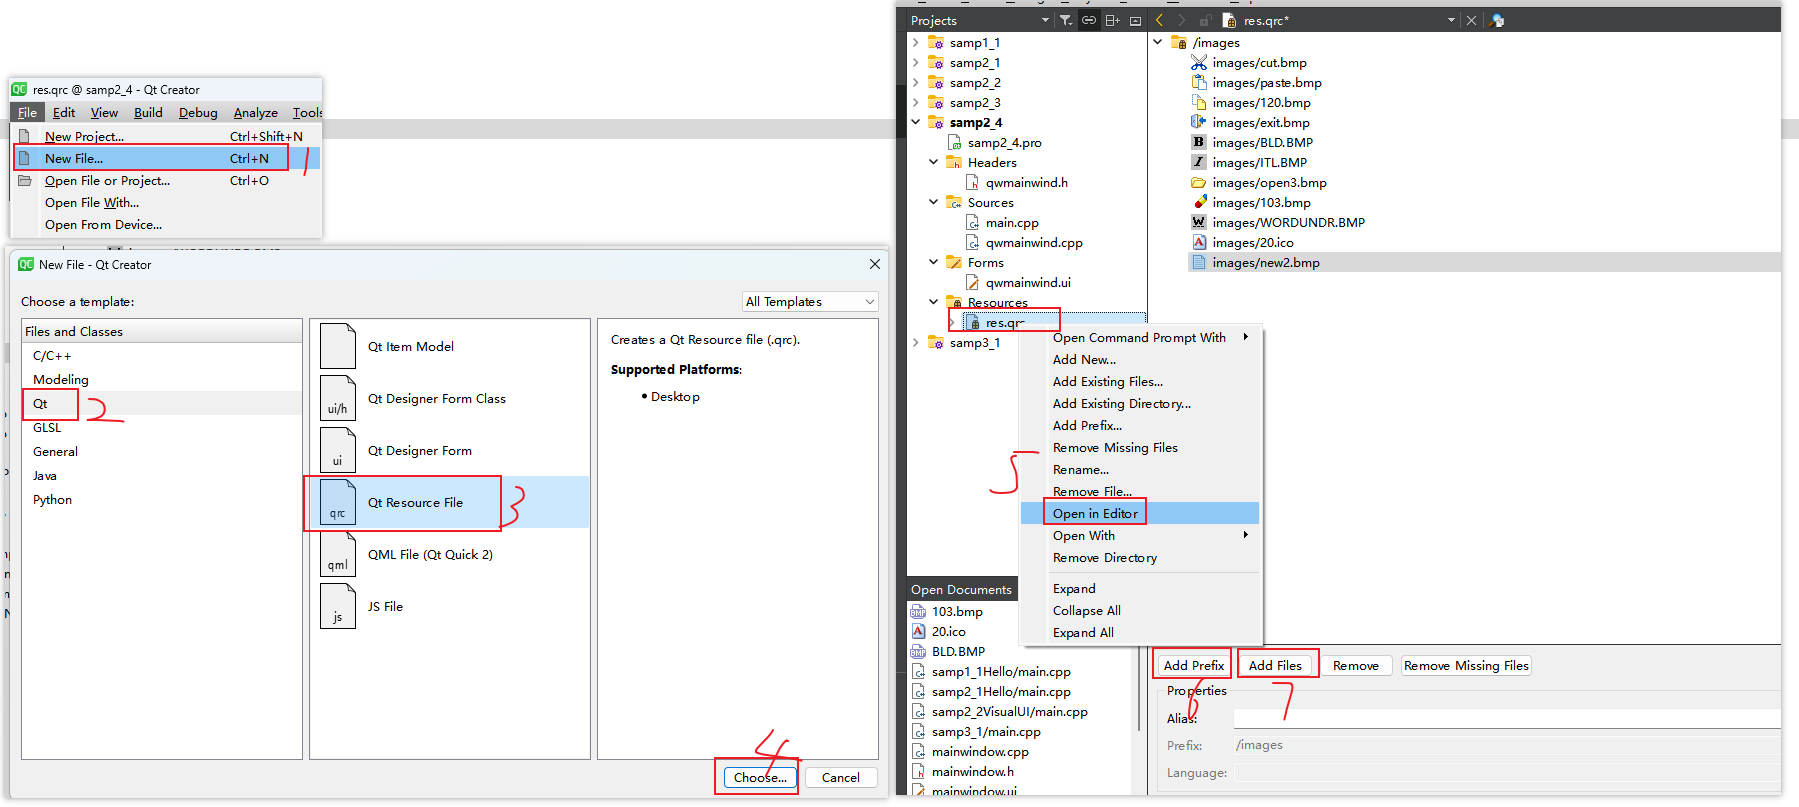The height and width of the screenshot is (807, 1799).
Task: Click the JS File template icon
Action: pos(338,607)
